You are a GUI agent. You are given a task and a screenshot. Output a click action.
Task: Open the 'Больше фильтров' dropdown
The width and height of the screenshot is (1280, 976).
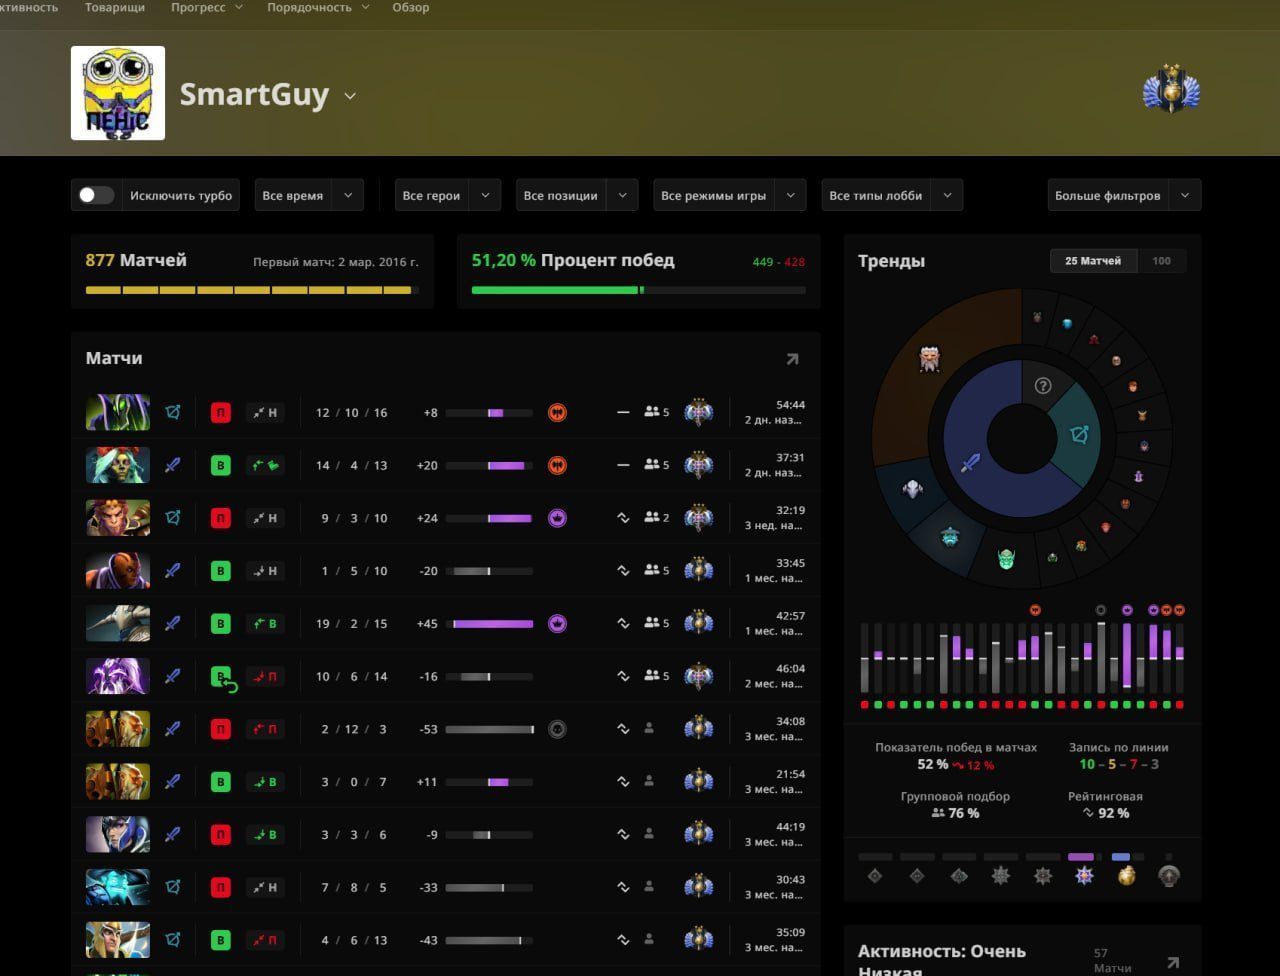point(1123,195)
